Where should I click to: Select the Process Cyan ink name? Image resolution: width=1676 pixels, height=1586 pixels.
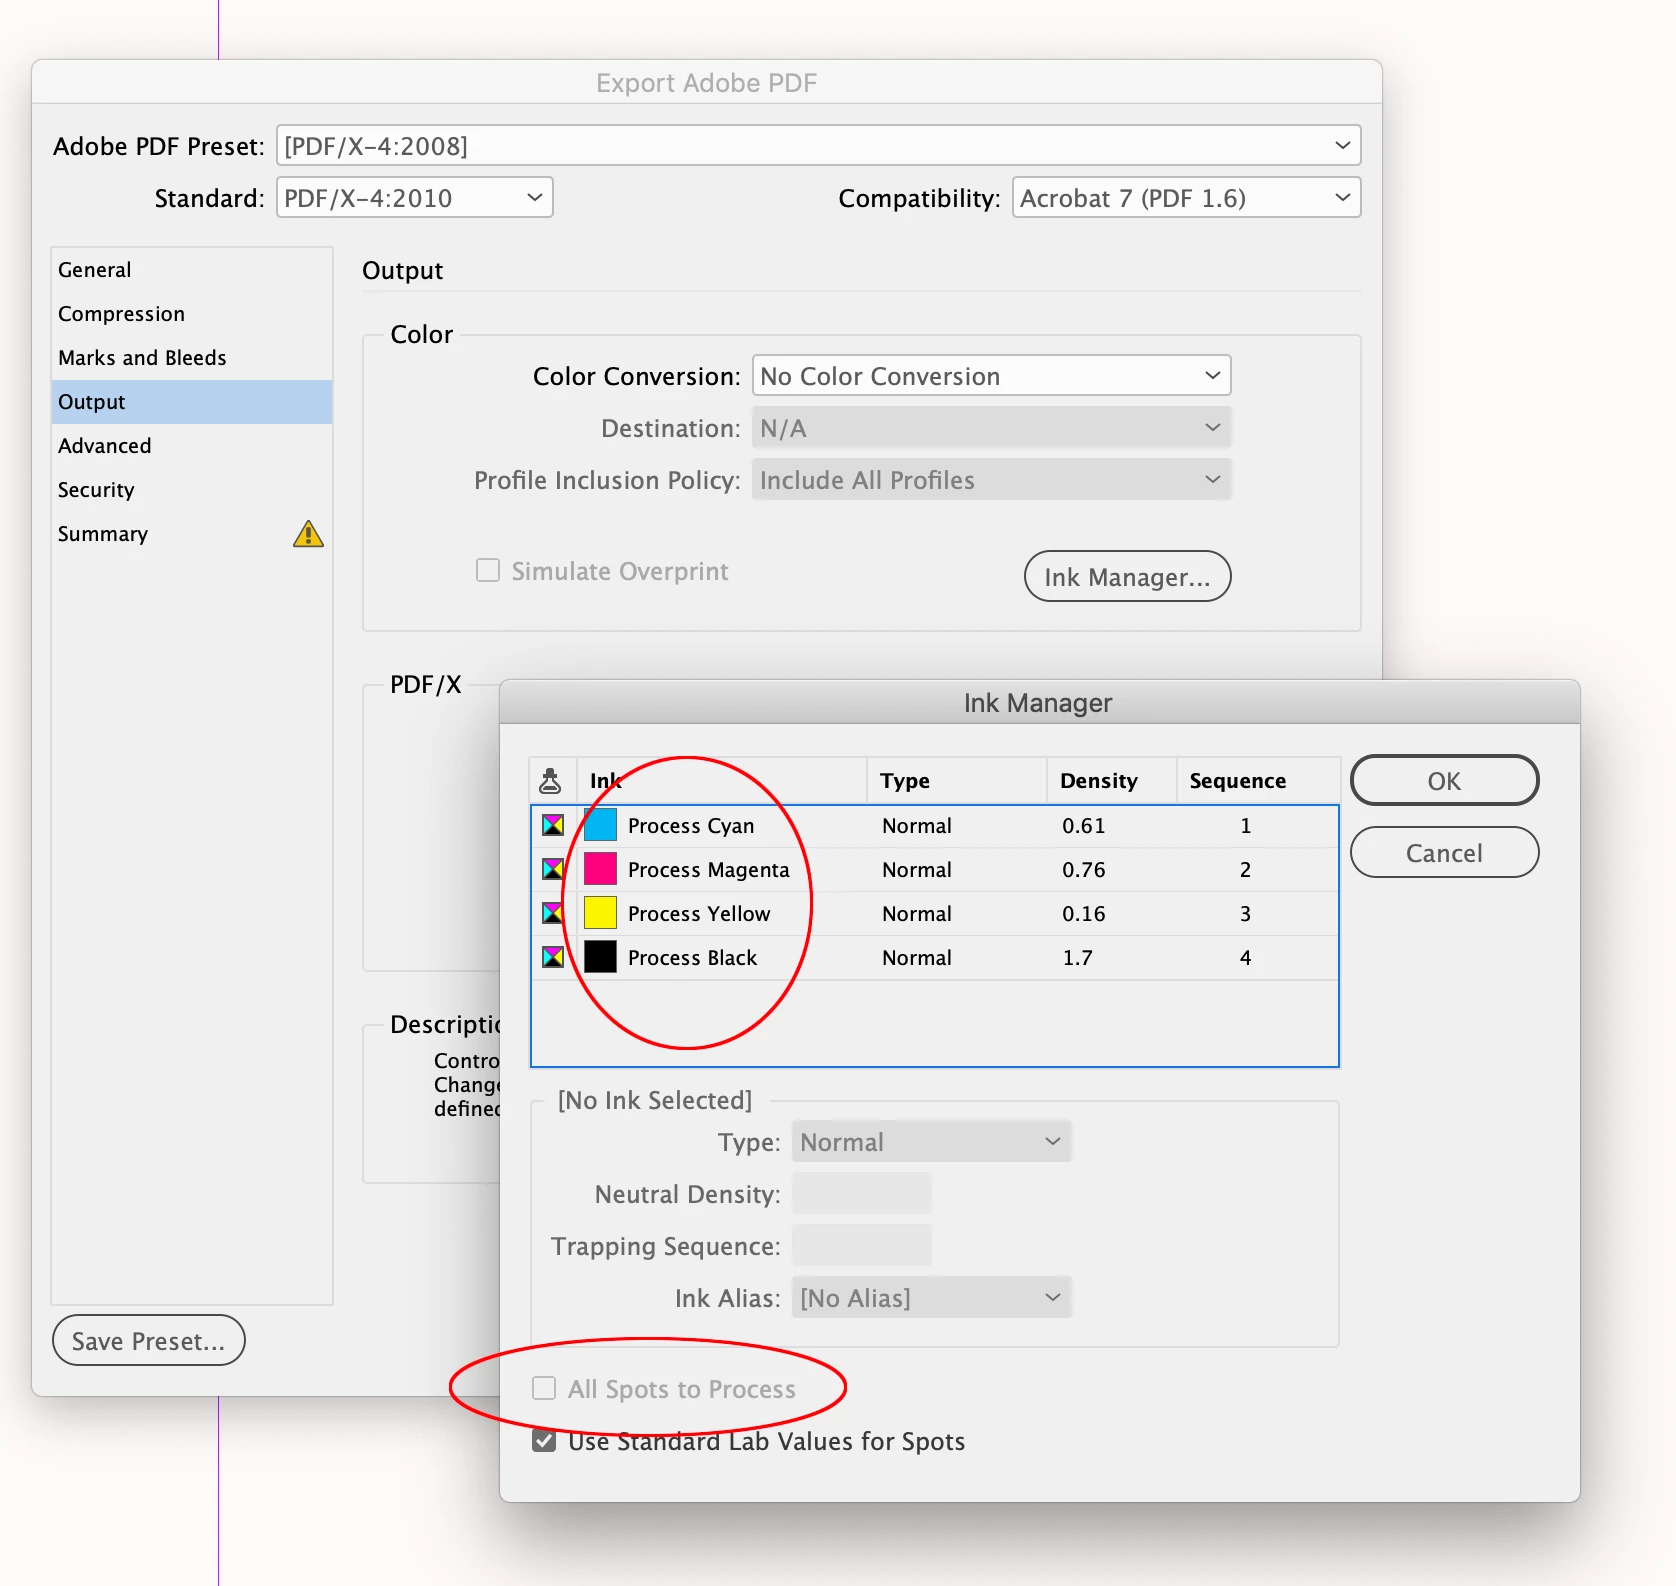coord(691,825)
